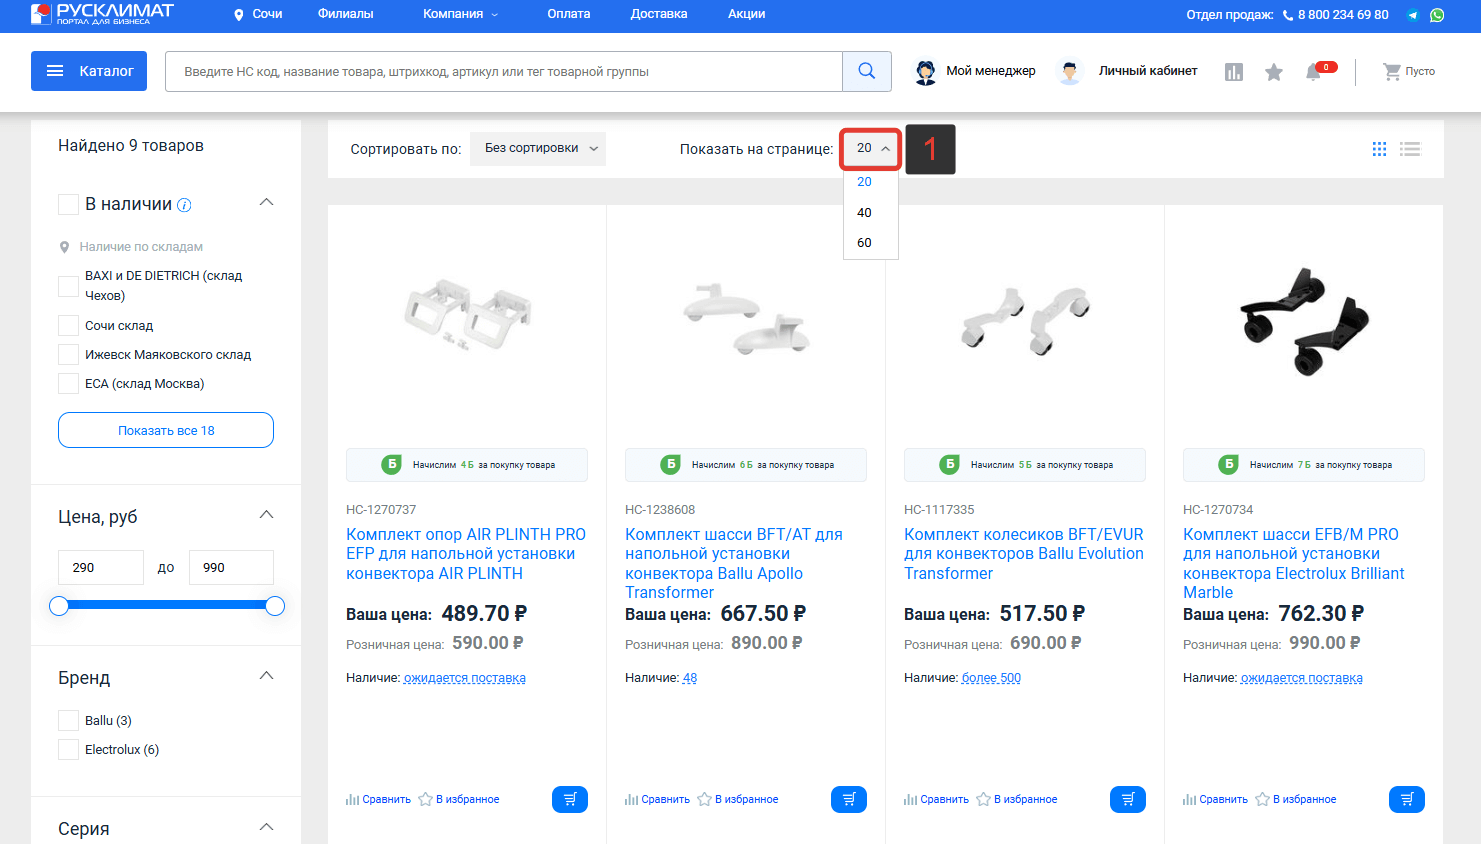Open the Каталог button
Image resolution: width=1481 pixels, height=844 pixels.
point(89,71)
